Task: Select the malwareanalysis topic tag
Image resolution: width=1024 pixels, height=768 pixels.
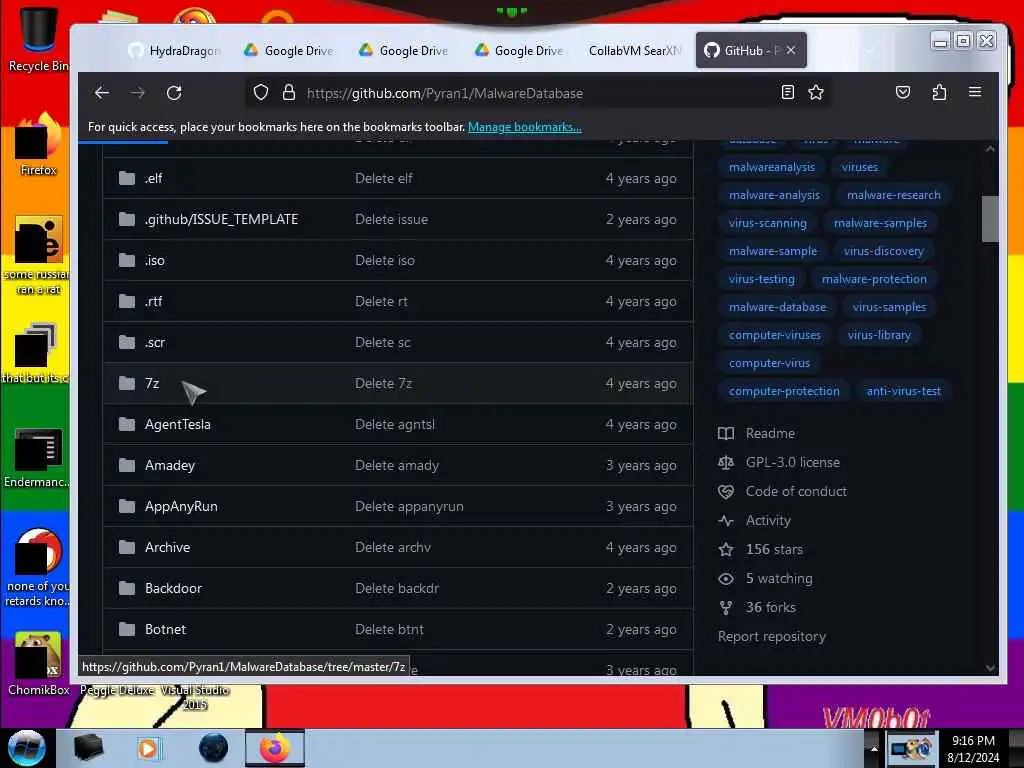Action: [772, 167]
